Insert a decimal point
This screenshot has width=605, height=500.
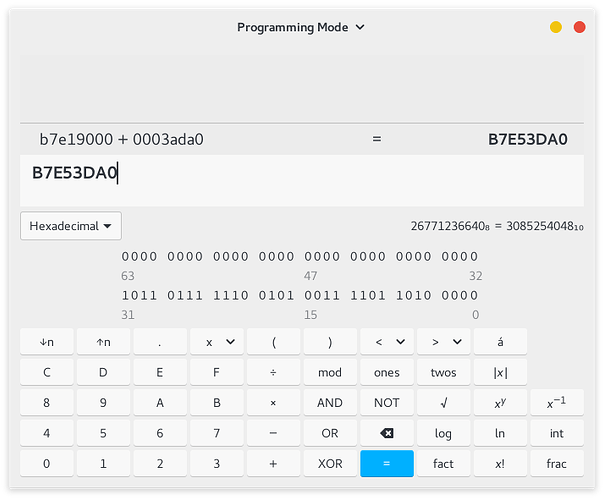[160, 342]
